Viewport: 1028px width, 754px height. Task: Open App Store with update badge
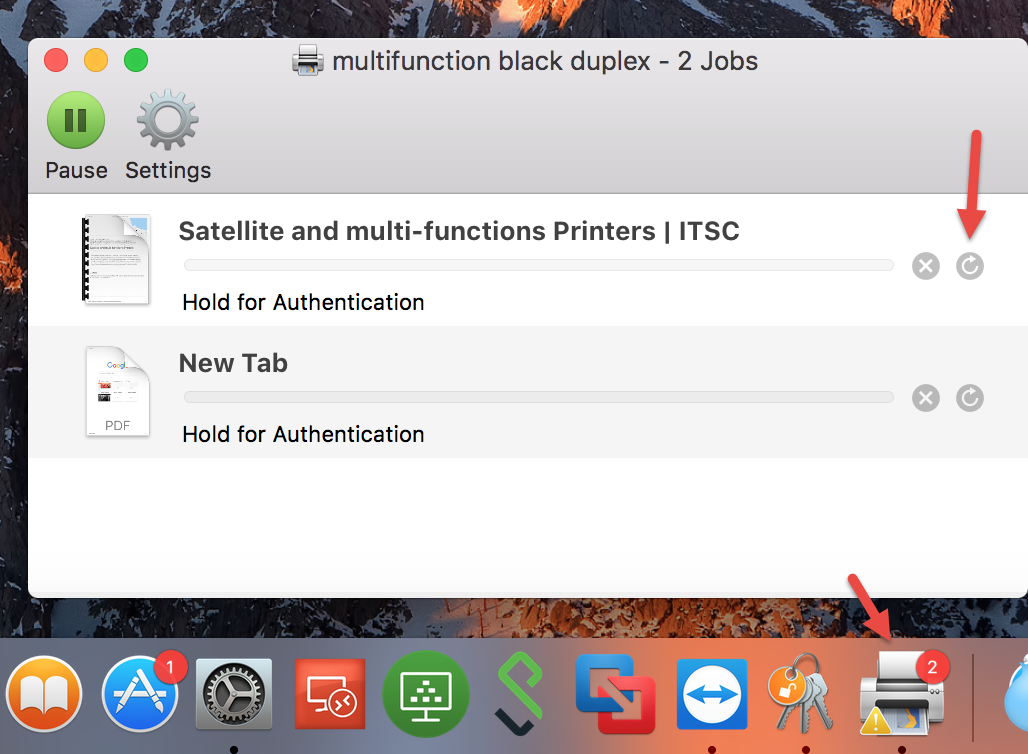pos(140,694)
